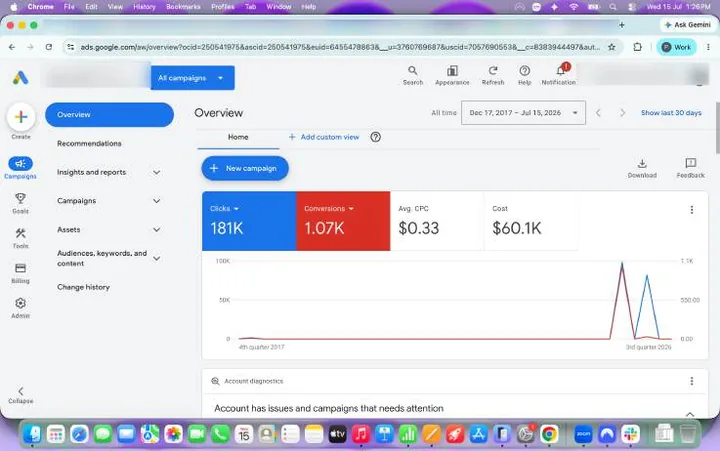
Task: Open Recommendations in the left menu
Action: pos(89,143)
